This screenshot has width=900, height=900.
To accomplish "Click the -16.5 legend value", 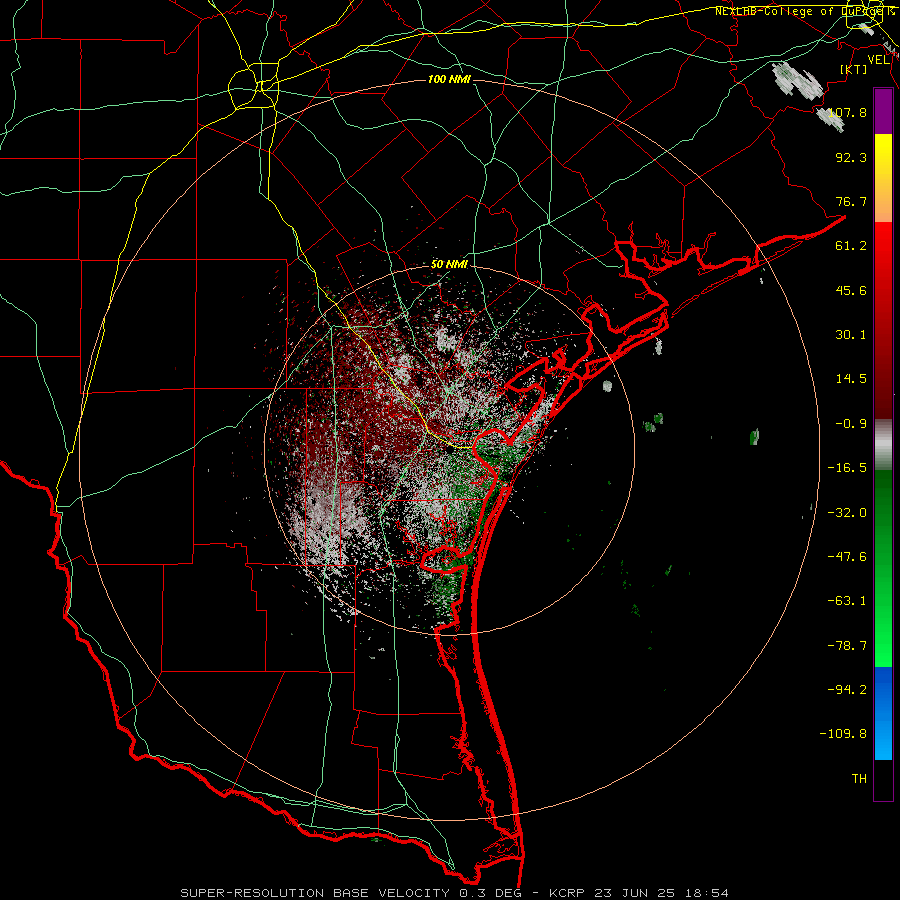I will coord(847,468).
